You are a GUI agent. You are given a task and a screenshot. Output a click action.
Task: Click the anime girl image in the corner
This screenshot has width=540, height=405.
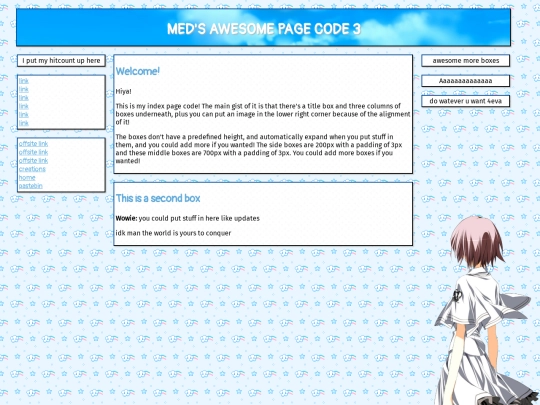pos(487,310)
